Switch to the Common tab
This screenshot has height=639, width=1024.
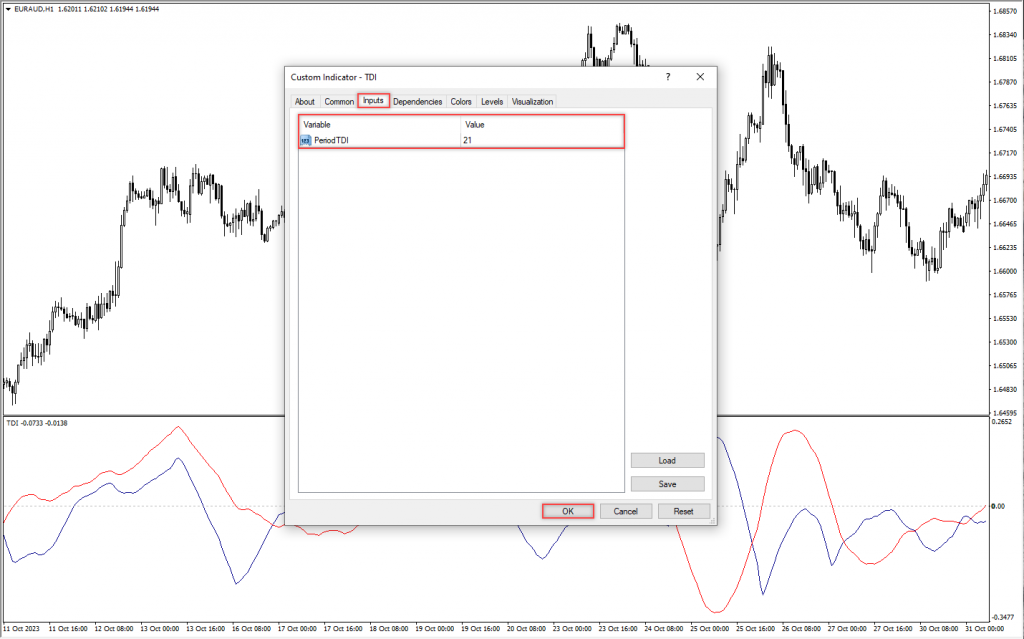339,102
